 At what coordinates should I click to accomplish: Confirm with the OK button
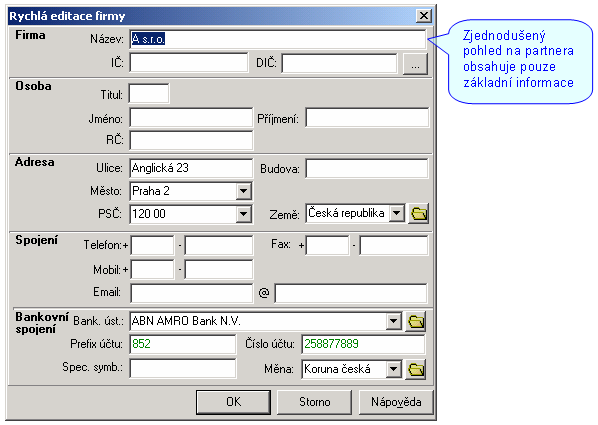233,402
